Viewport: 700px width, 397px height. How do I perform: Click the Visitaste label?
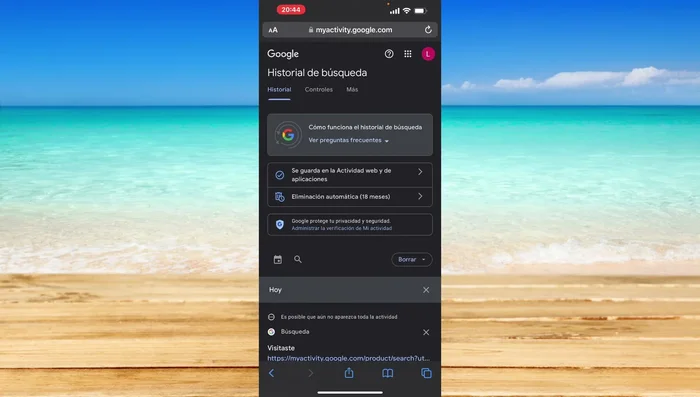pyautogui.click(x=281, y=348)
